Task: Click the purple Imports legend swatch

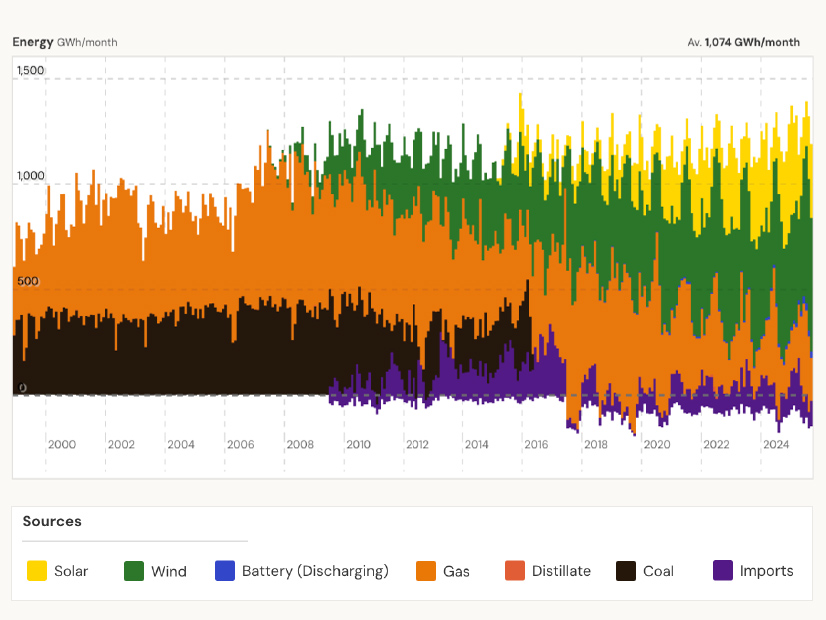Action: (x=723, y=571)
